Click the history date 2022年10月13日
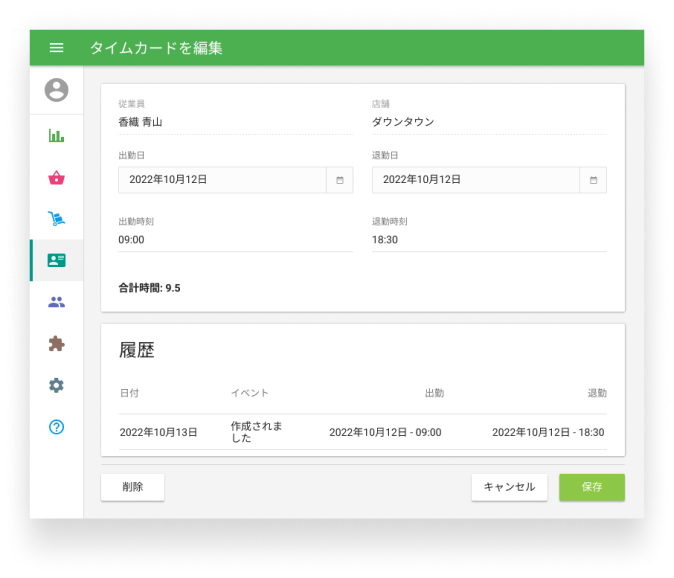 click(x=158, y=432)
